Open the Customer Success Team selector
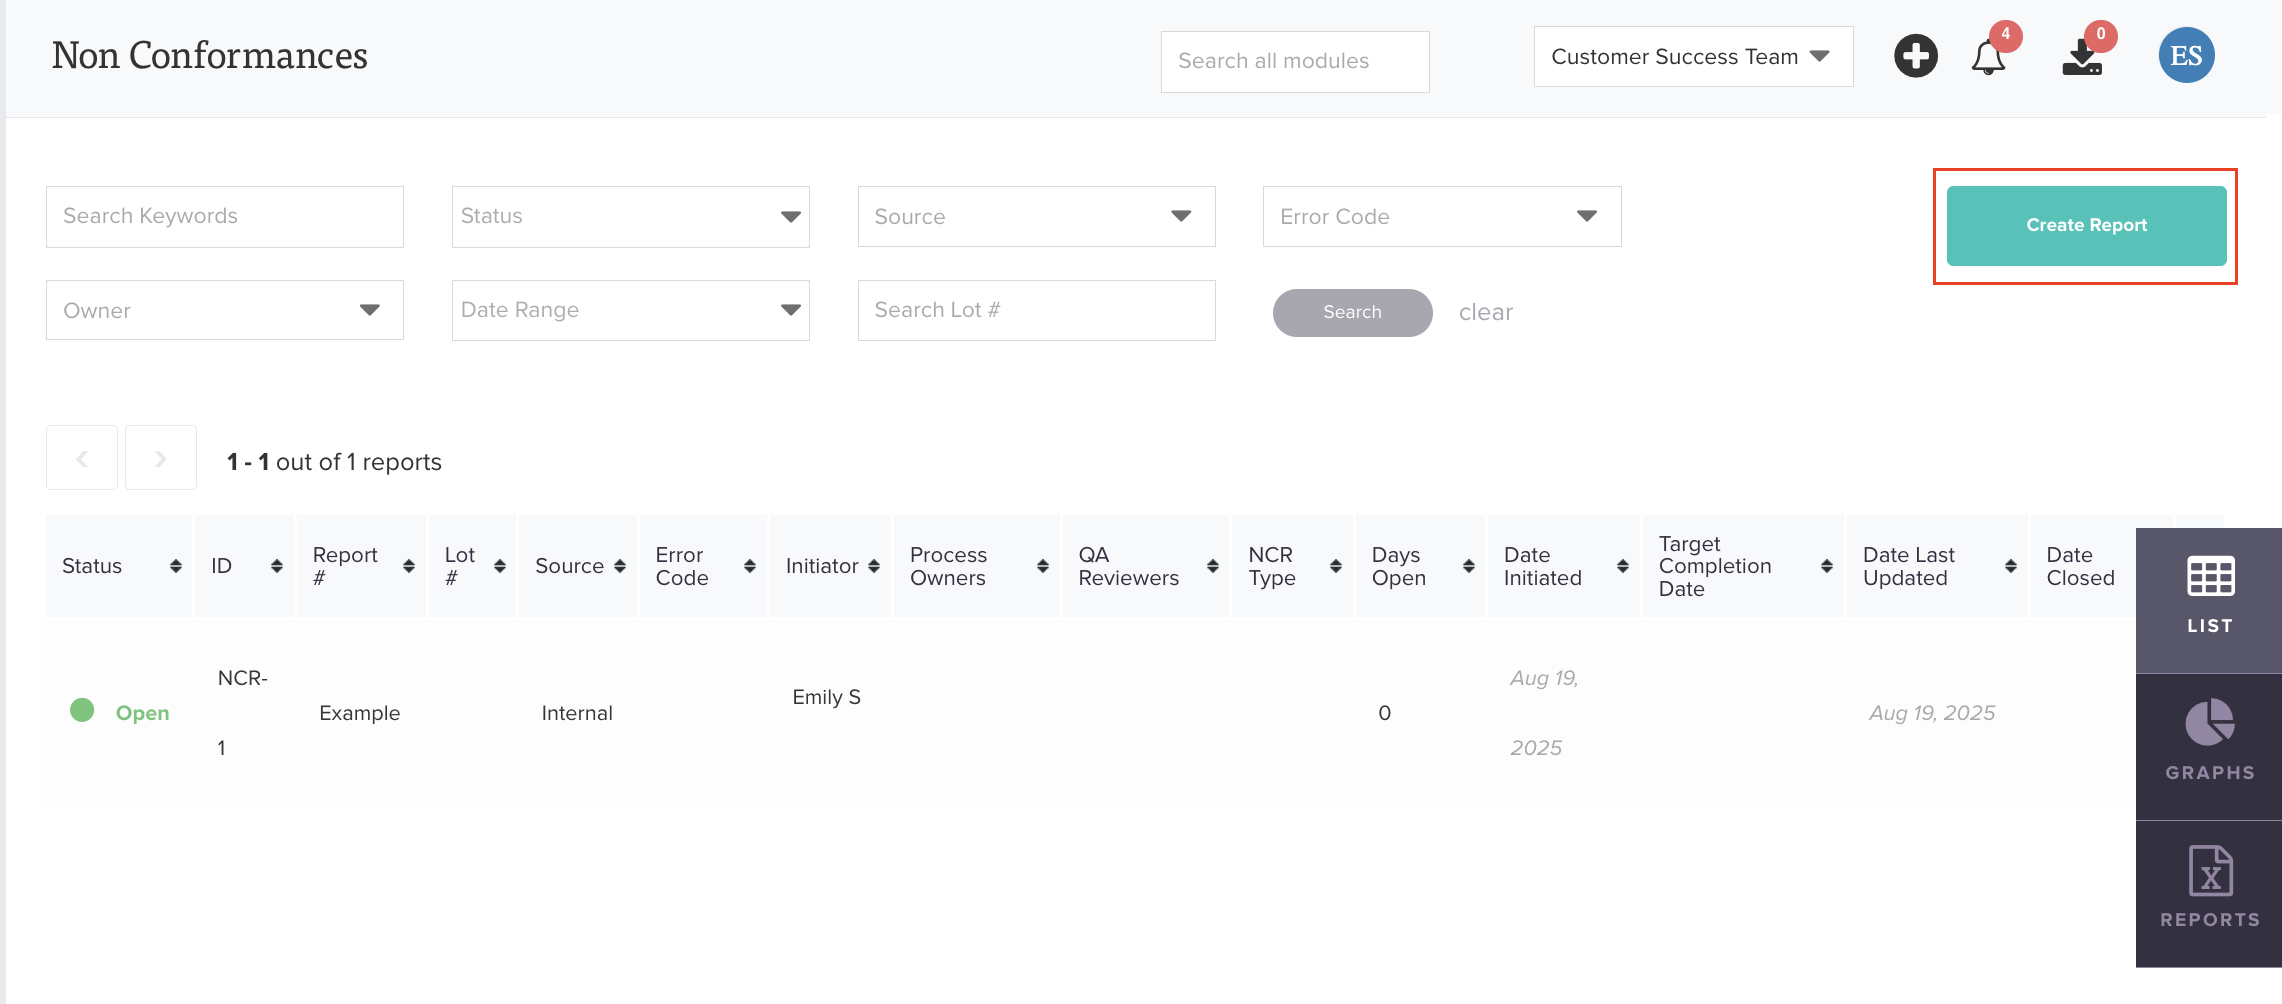 1692,57
